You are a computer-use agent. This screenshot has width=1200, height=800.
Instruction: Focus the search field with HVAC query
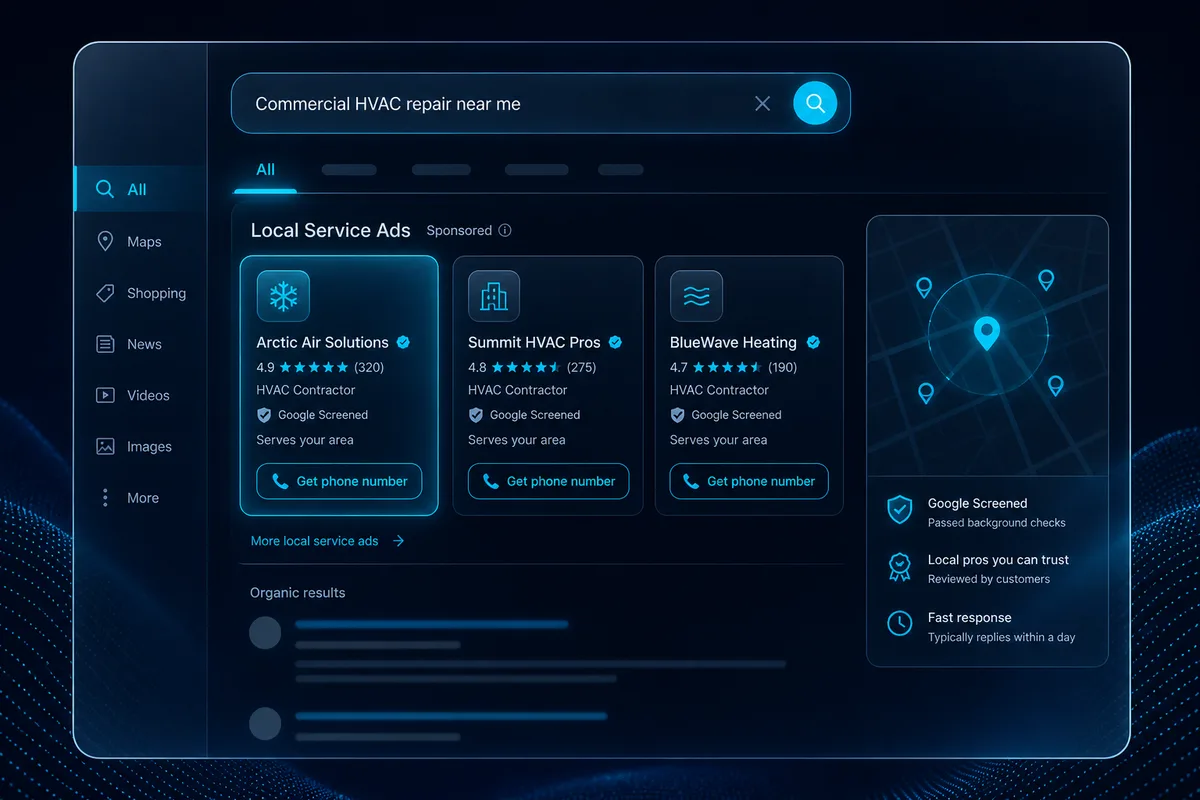pyautogui.click(x=541, y=103)
